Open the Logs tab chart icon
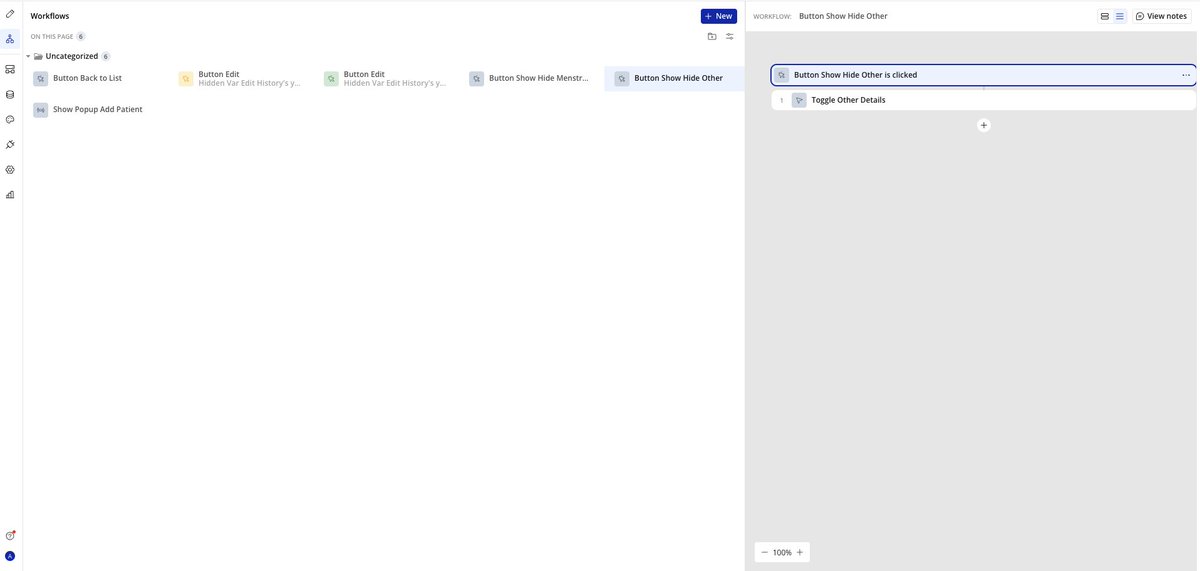Image resolution: width=1200 pixels, height=571 pixels. click(10, 194)
